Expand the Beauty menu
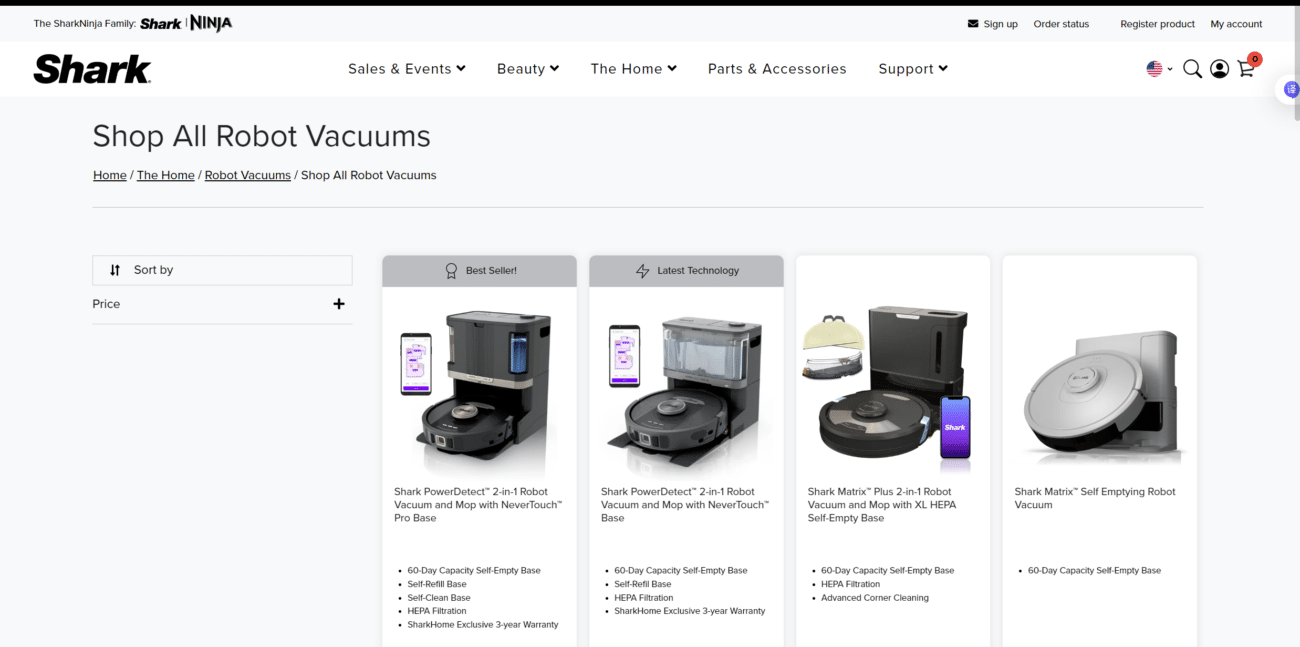Image resolution: width=1300 pixels, height=647 pixels. coord(527,69)
